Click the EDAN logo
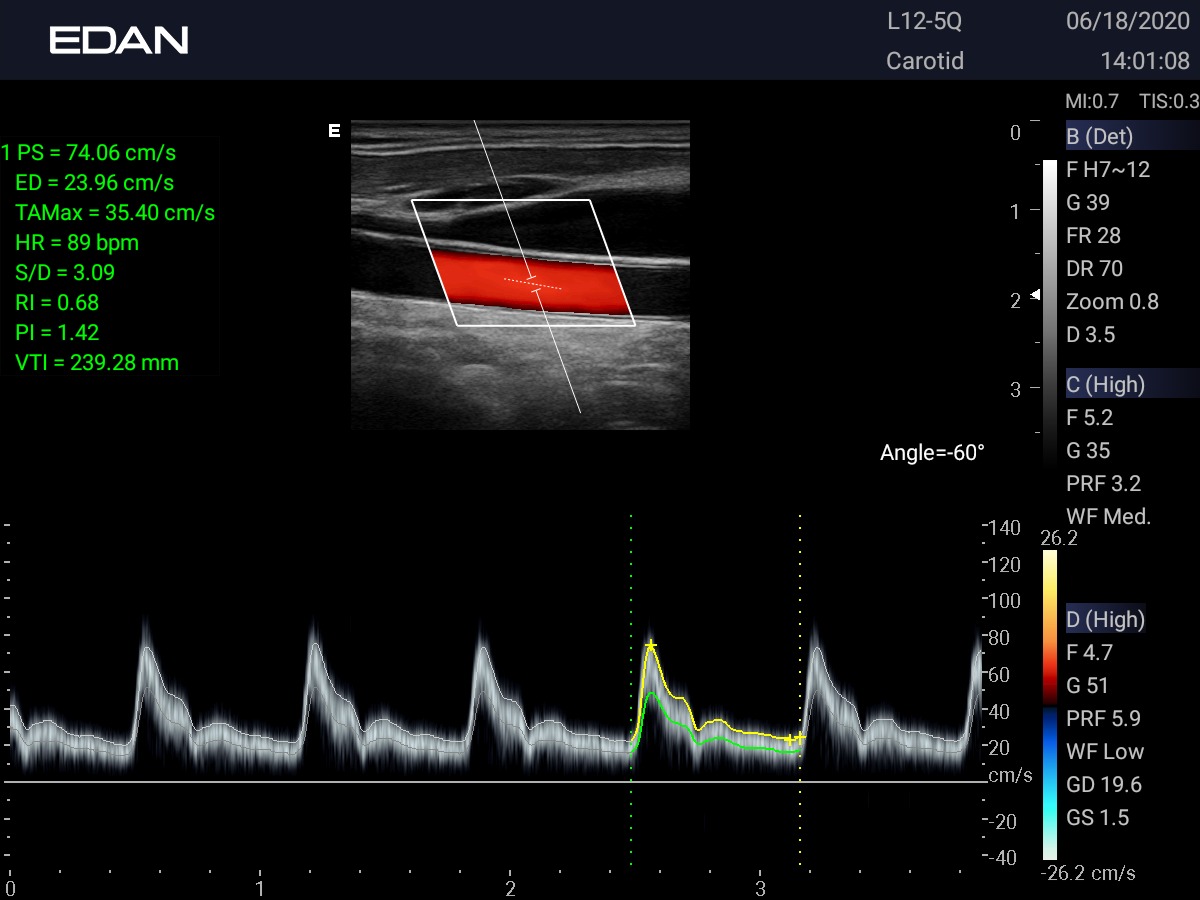Image resolution: width=1200 pixels, height=900 pixels. (119, 40)
